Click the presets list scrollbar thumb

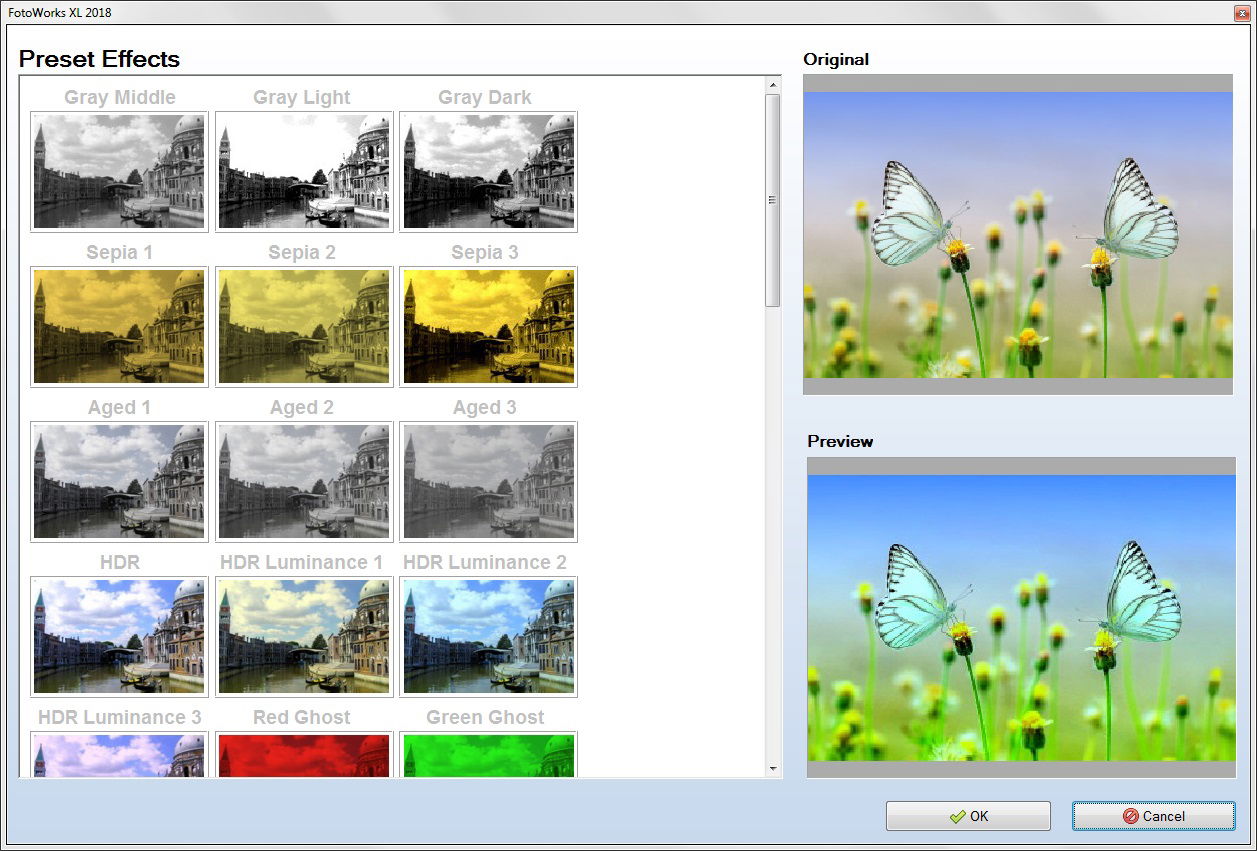click(772, 200)
